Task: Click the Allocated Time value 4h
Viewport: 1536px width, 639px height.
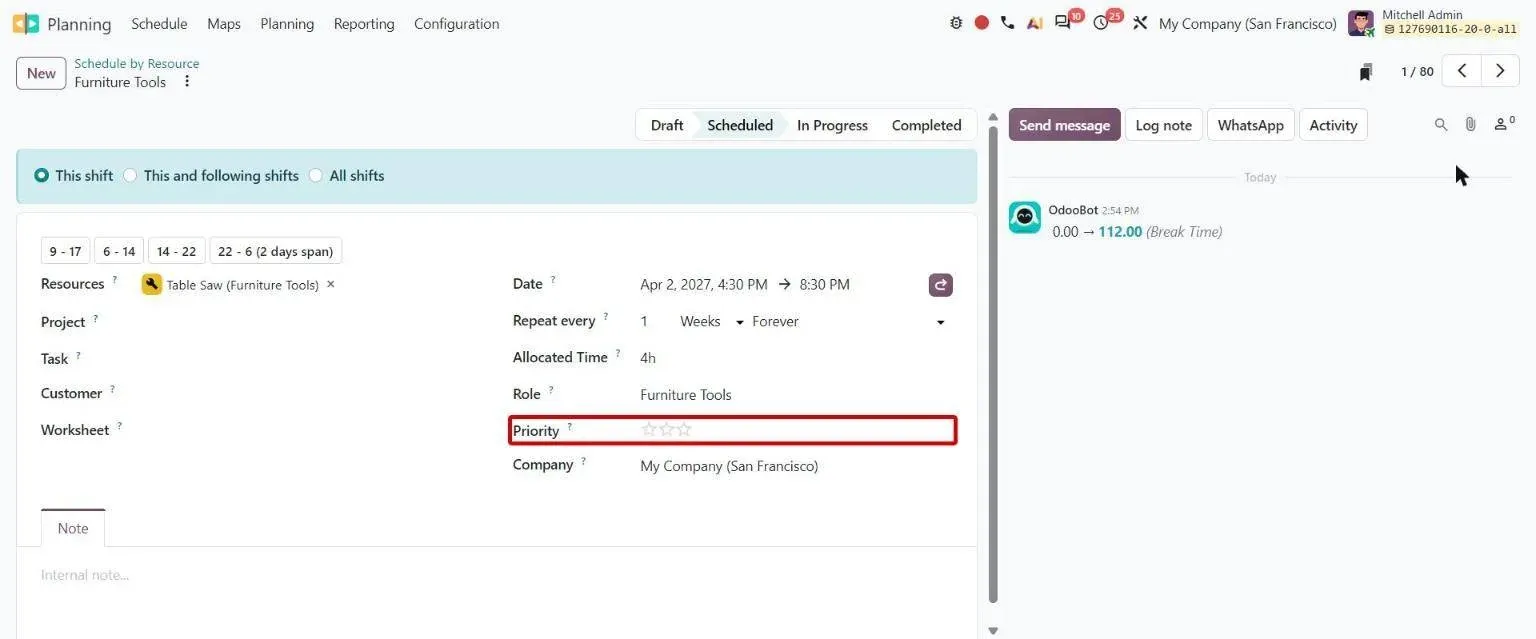Action: pyautogui.click(x=648, y=358)
